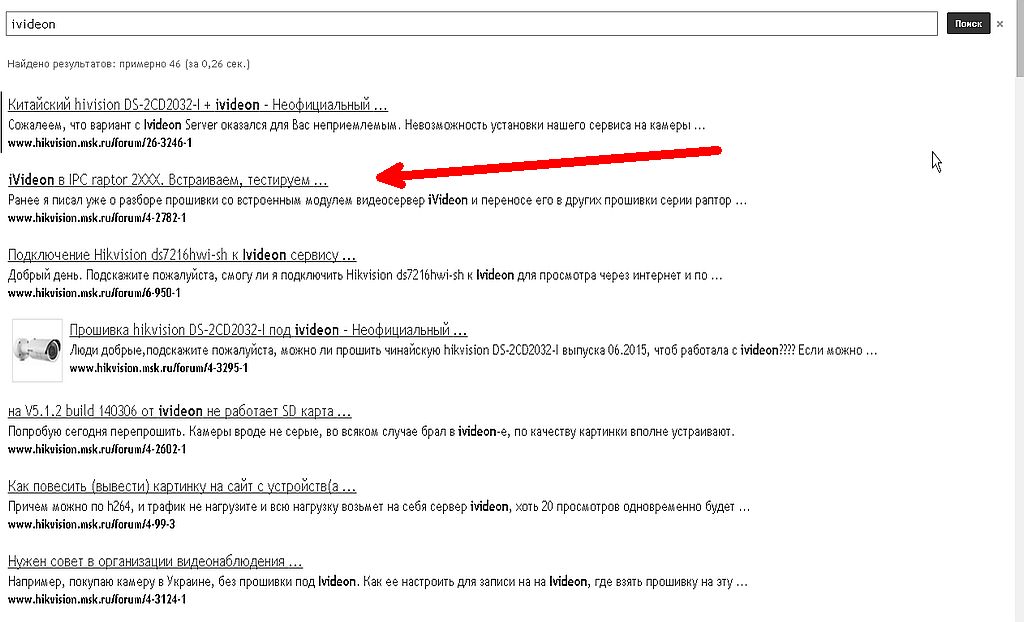The width and height of the screenshot is (1024, 622).
Task: Open result 'Прошивка hikvision DS-2CD2032-I под ivideon'
Action: coord(268,330)
